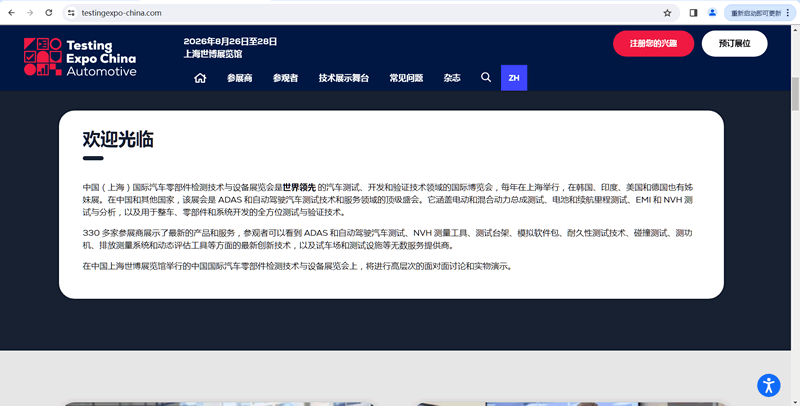The image size is (800, 406).
Task: Open the ZH language selector
Action: point(514,78)
